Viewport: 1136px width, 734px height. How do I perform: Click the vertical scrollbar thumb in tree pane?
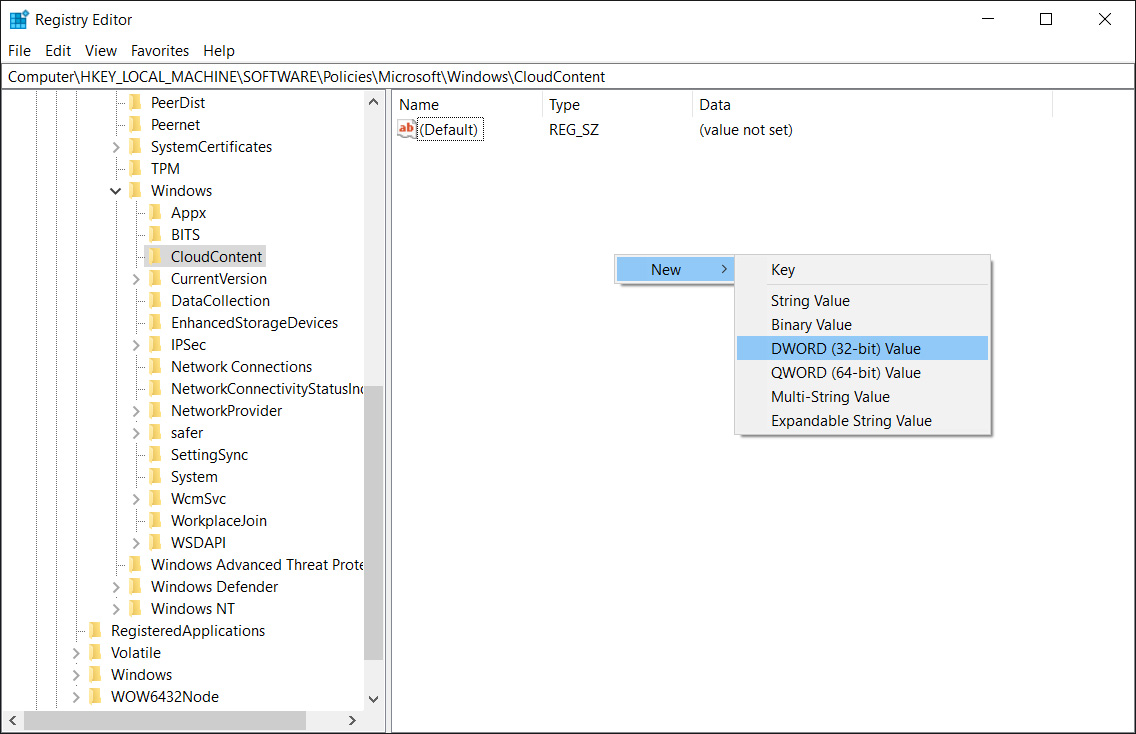coord(373,522)
